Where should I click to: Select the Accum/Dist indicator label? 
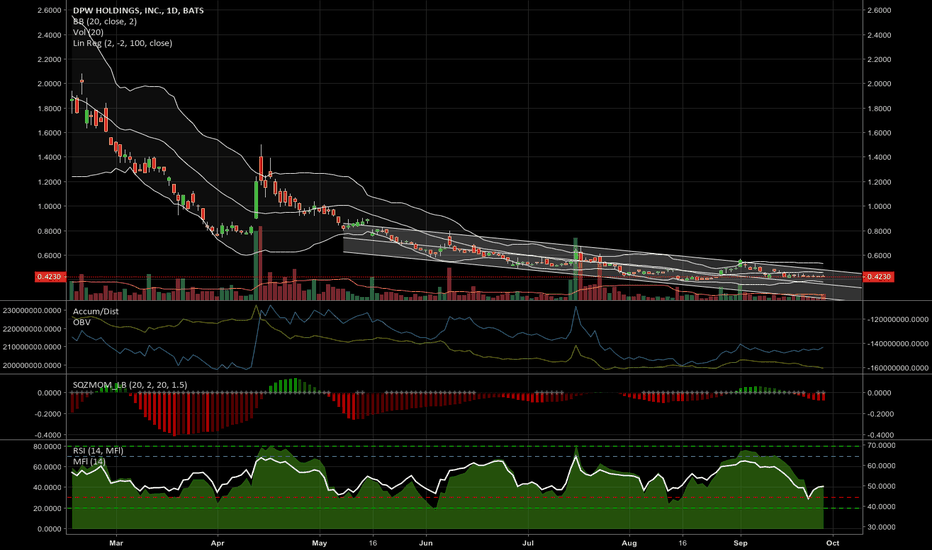[x=95, y=311]
